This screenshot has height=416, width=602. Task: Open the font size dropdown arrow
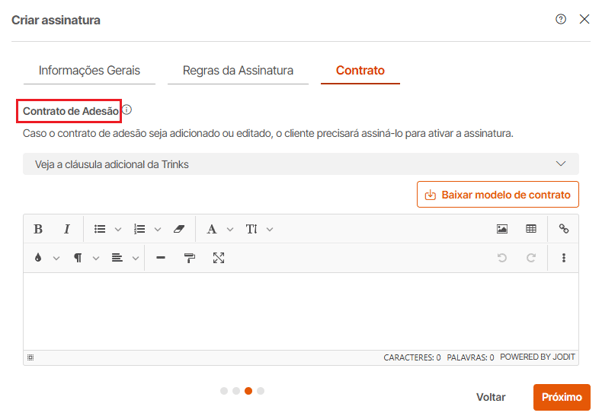pos(270,229)
